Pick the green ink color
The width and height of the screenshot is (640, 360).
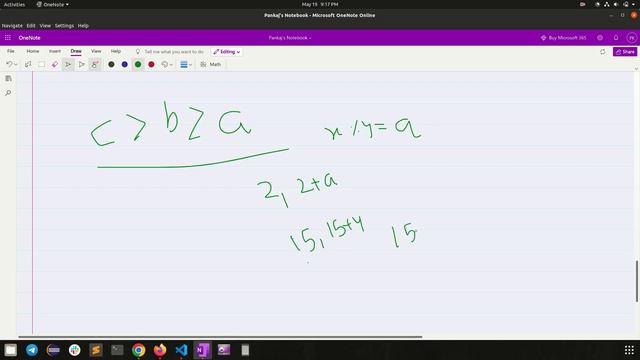click(138, 64)
